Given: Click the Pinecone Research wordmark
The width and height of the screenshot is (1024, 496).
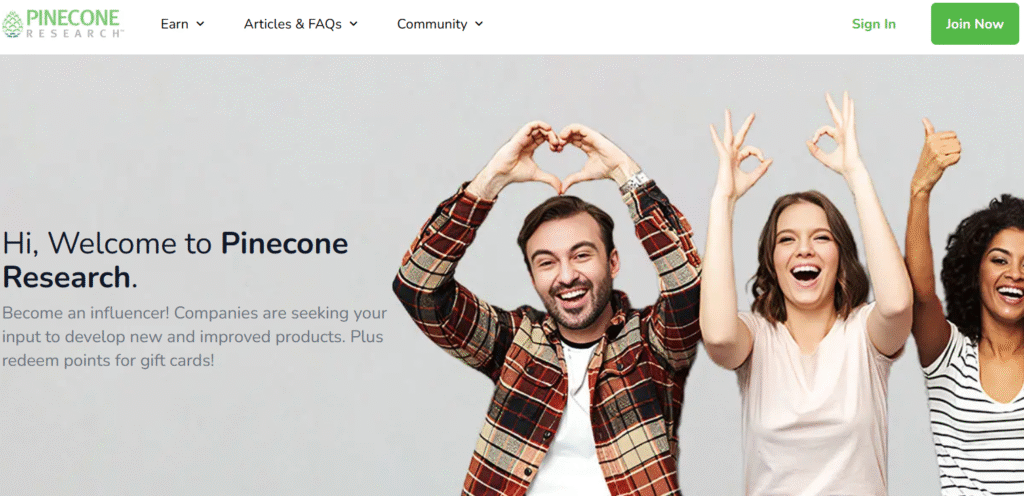Looking at the screenshot, I should point(75,24).
